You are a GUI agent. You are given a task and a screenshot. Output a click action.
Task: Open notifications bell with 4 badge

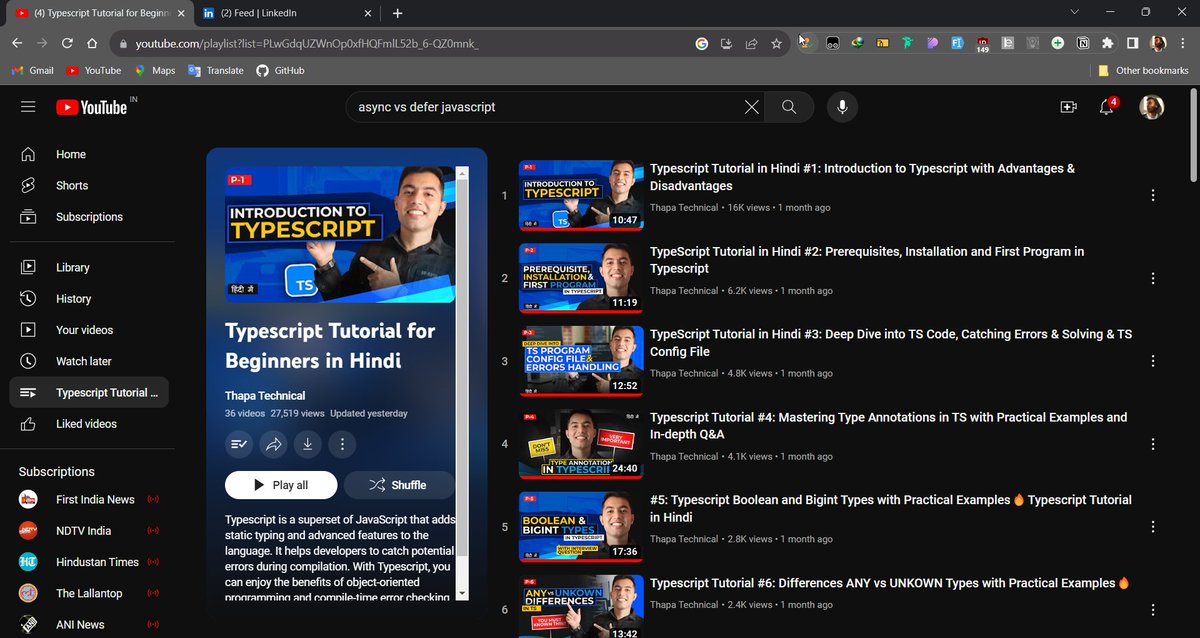[x=1107, y=107]
